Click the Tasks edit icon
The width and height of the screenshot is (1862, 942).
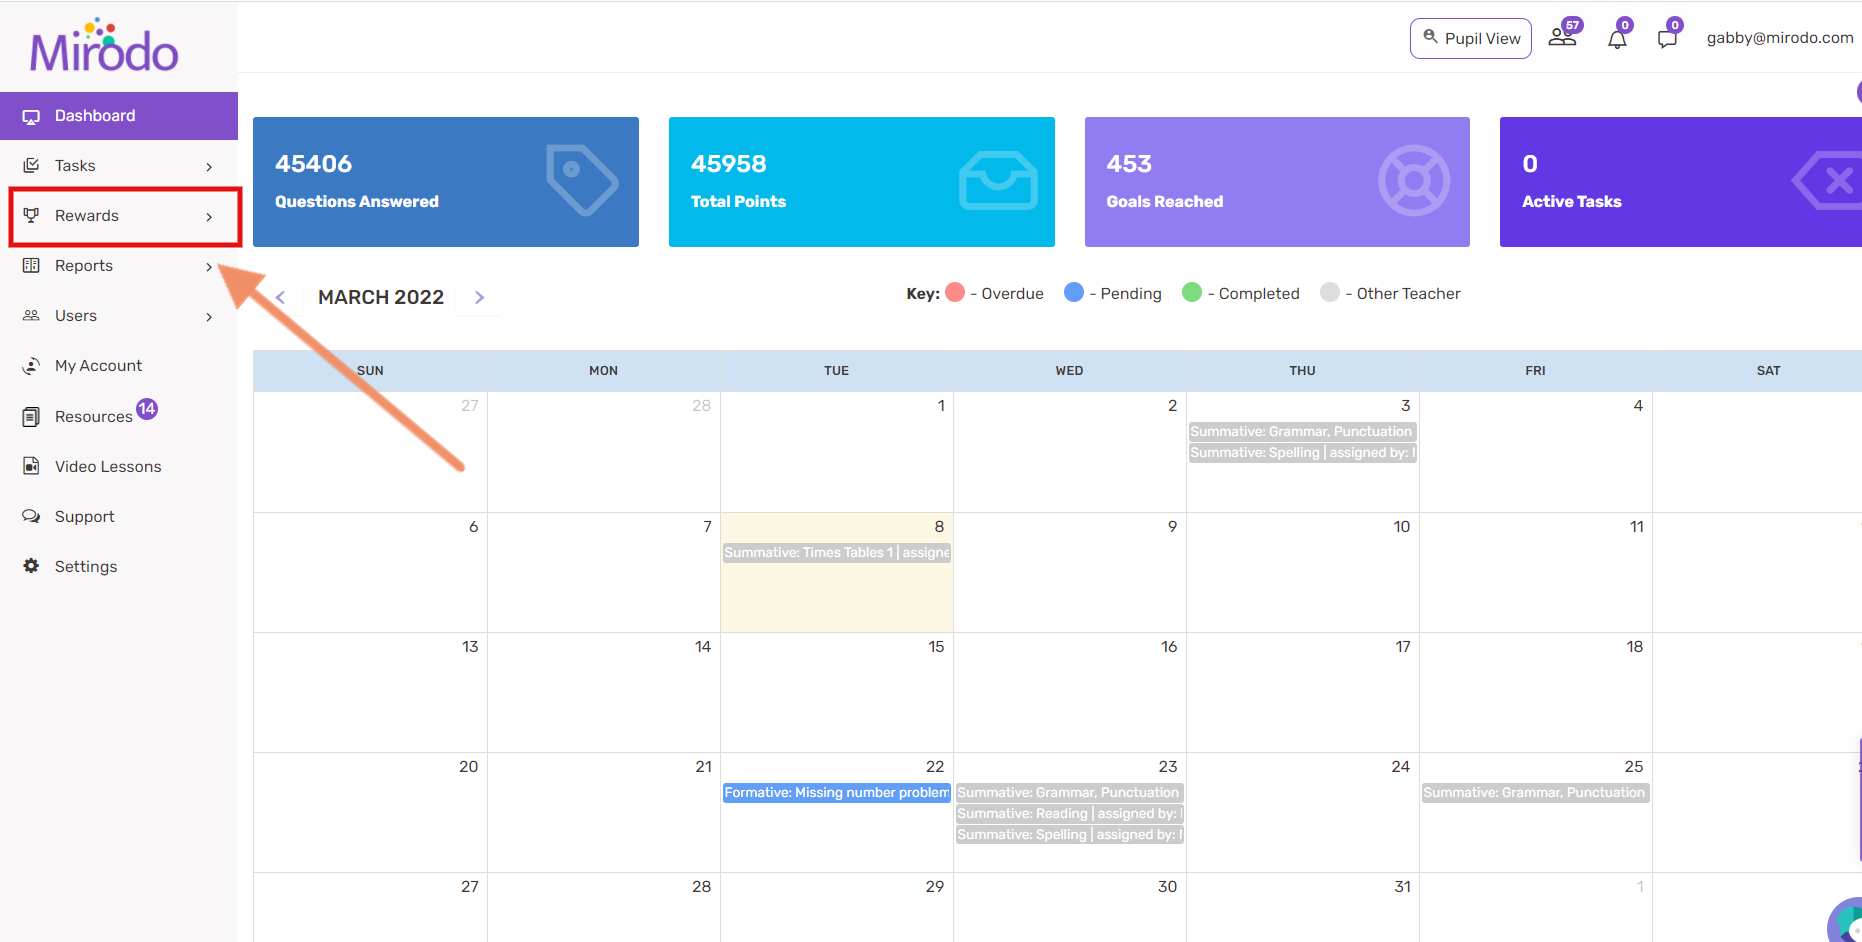31,166
